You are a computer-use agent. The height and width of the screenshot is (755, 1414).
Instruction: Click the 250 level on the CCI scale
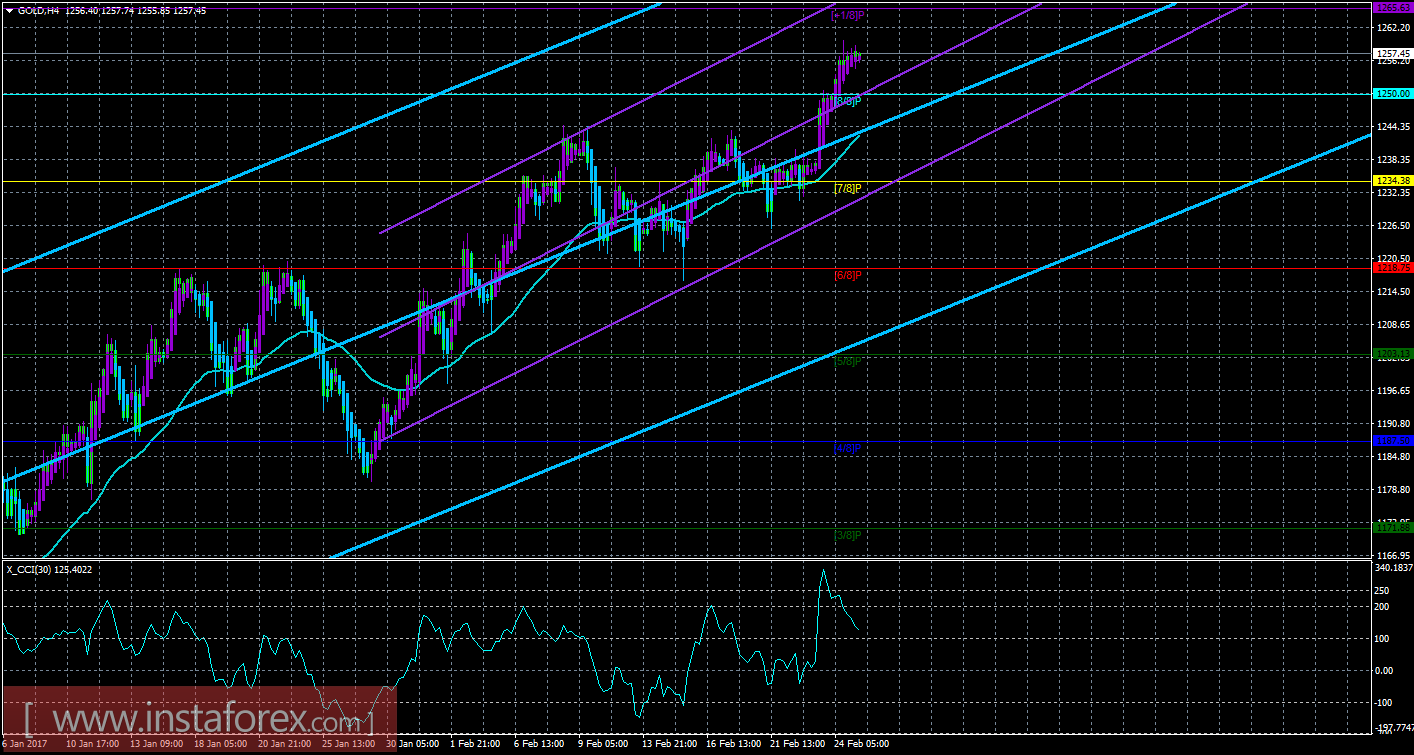coord(1384,589)
